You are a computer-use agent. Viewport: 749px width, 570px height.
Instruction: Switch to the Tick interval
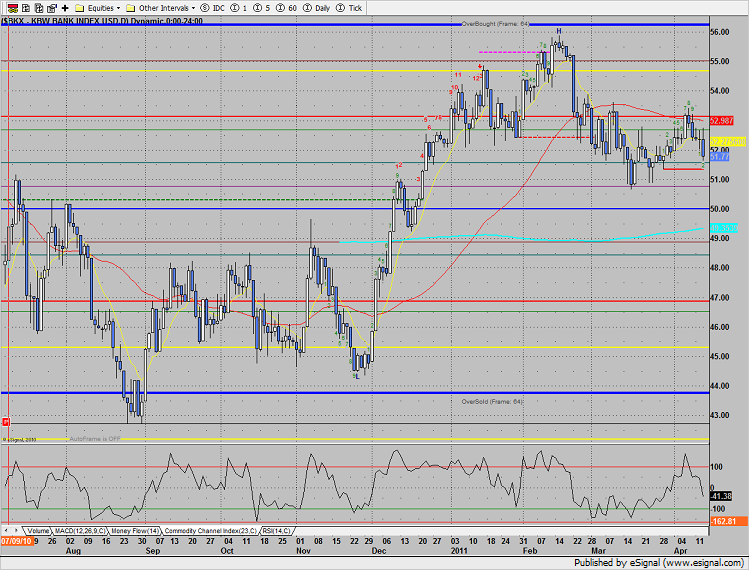(x=349, y=8)
